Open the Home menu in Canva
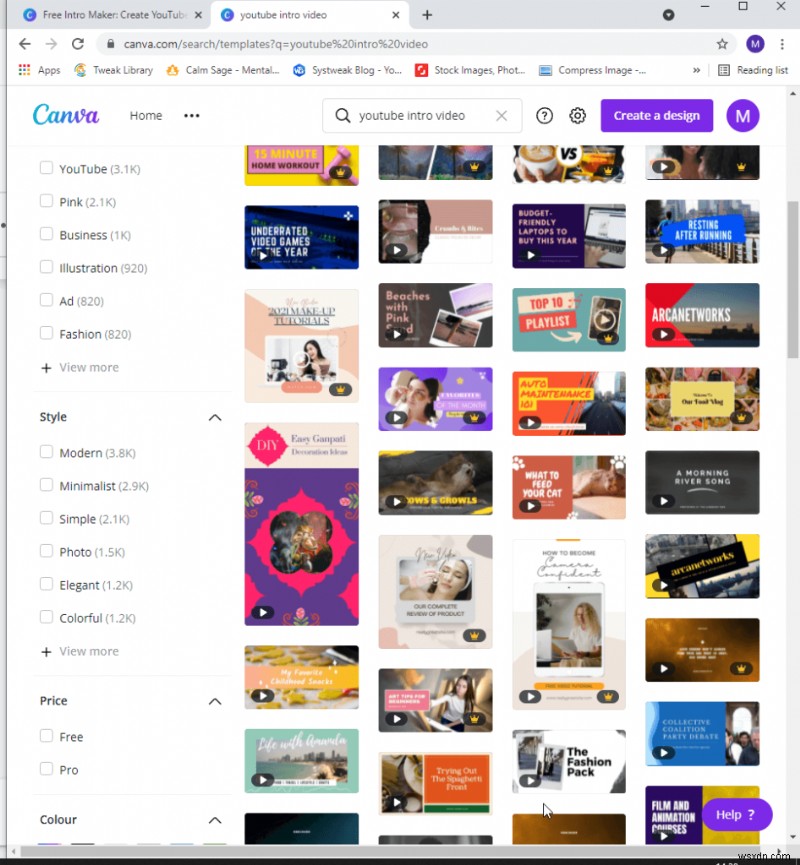Image resolution: width=800 pixels, height=865 pixels. coord(146,116)
